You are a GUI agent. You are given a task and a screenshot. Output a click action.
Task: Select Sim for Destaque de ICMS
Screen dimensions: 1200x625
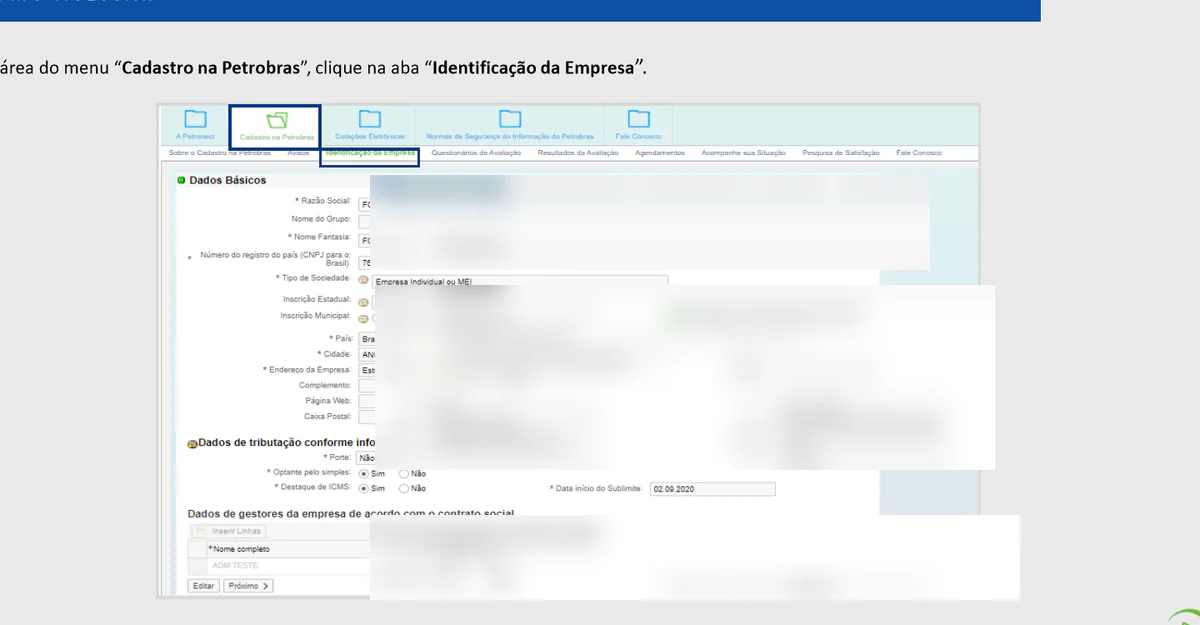point(363,488)
